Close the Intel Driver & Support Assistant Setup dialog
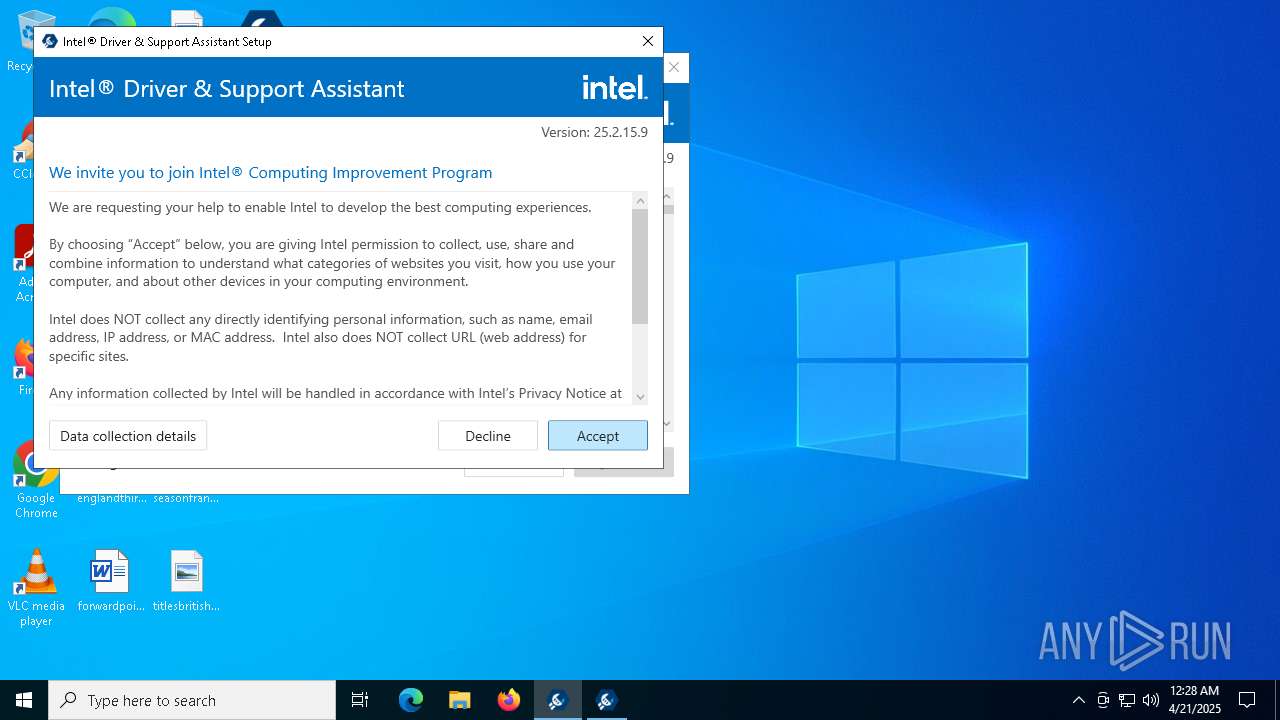The height and width of the screenshot is (720, 1280). [x=648, y=41]
